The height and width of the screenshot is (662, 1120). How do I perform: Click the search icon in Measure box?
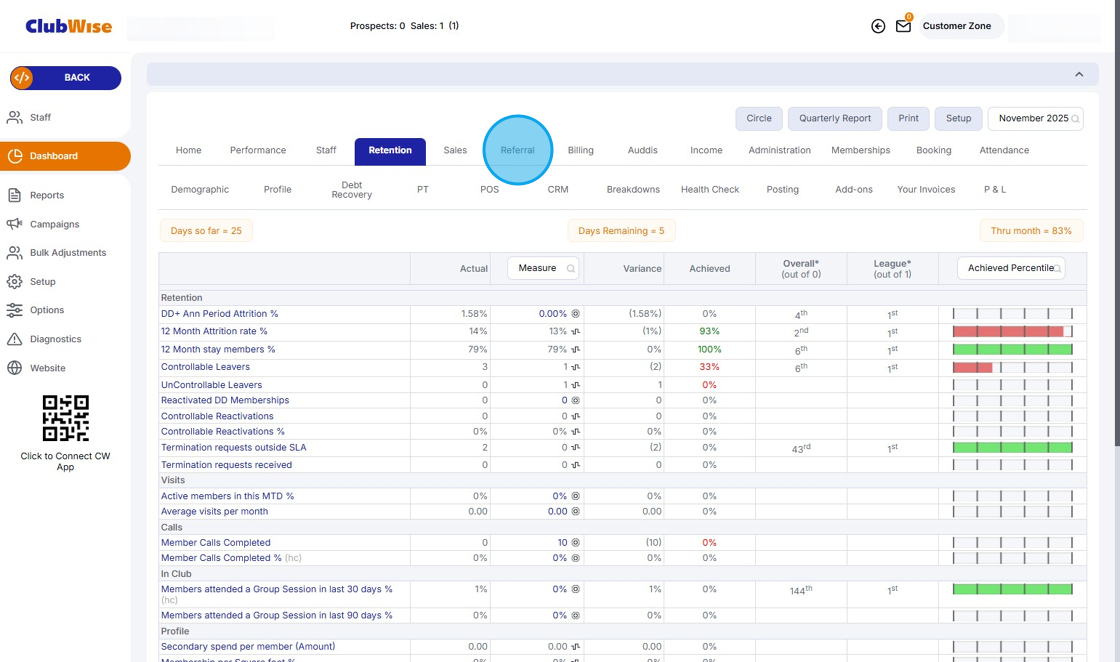[571, 269]
